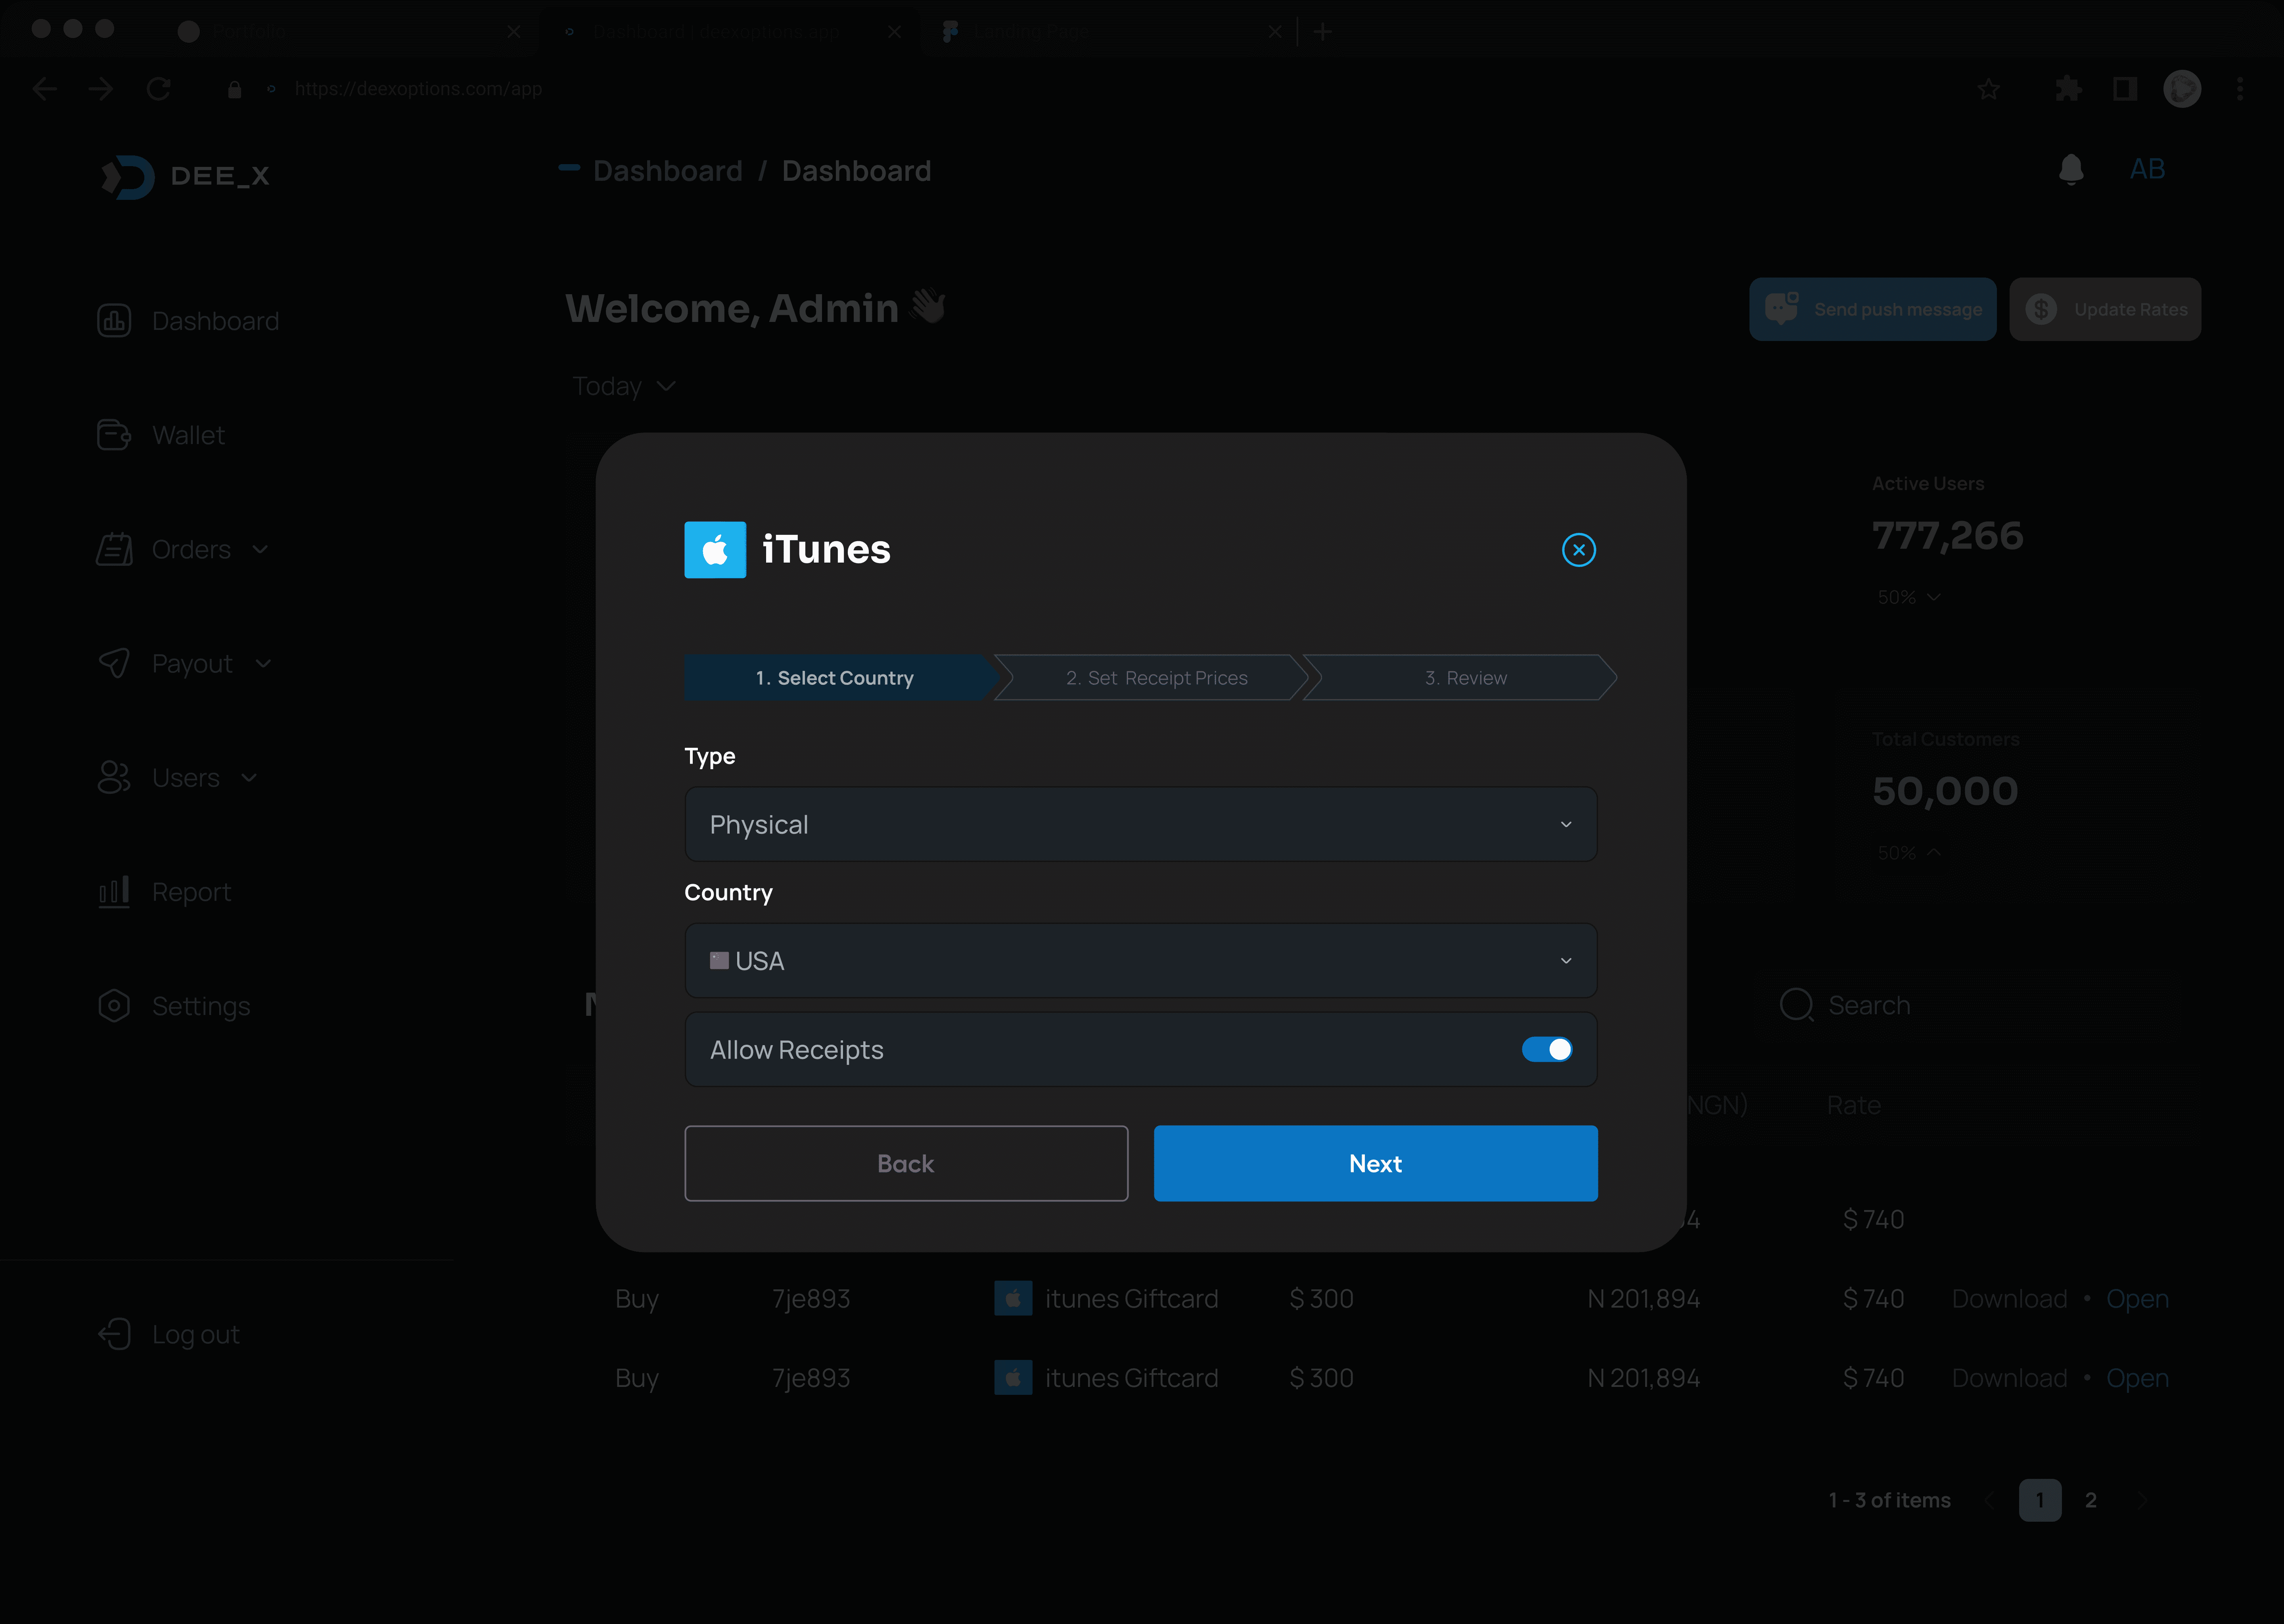
Task: Toggle the Allow Receipts switch
Action: click(x=1546, y=1049)
